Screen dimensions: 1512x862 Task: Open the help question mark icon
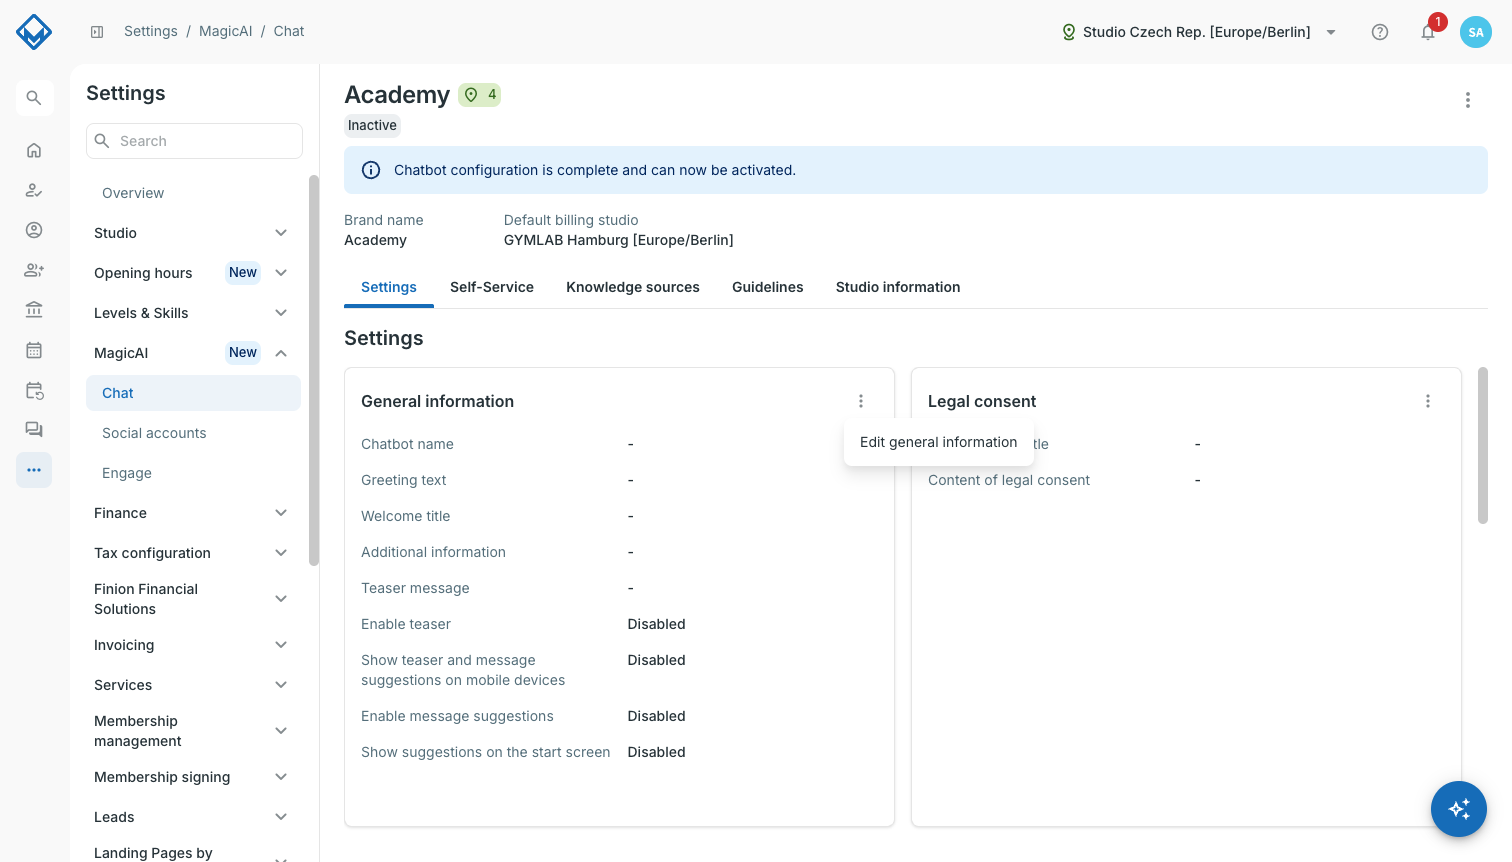coord(1380,32)
